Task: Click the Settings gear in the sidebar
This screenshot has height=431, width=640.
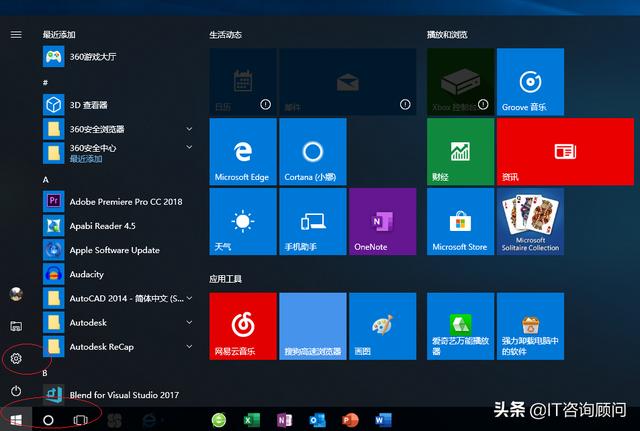Action: (16, 358)
